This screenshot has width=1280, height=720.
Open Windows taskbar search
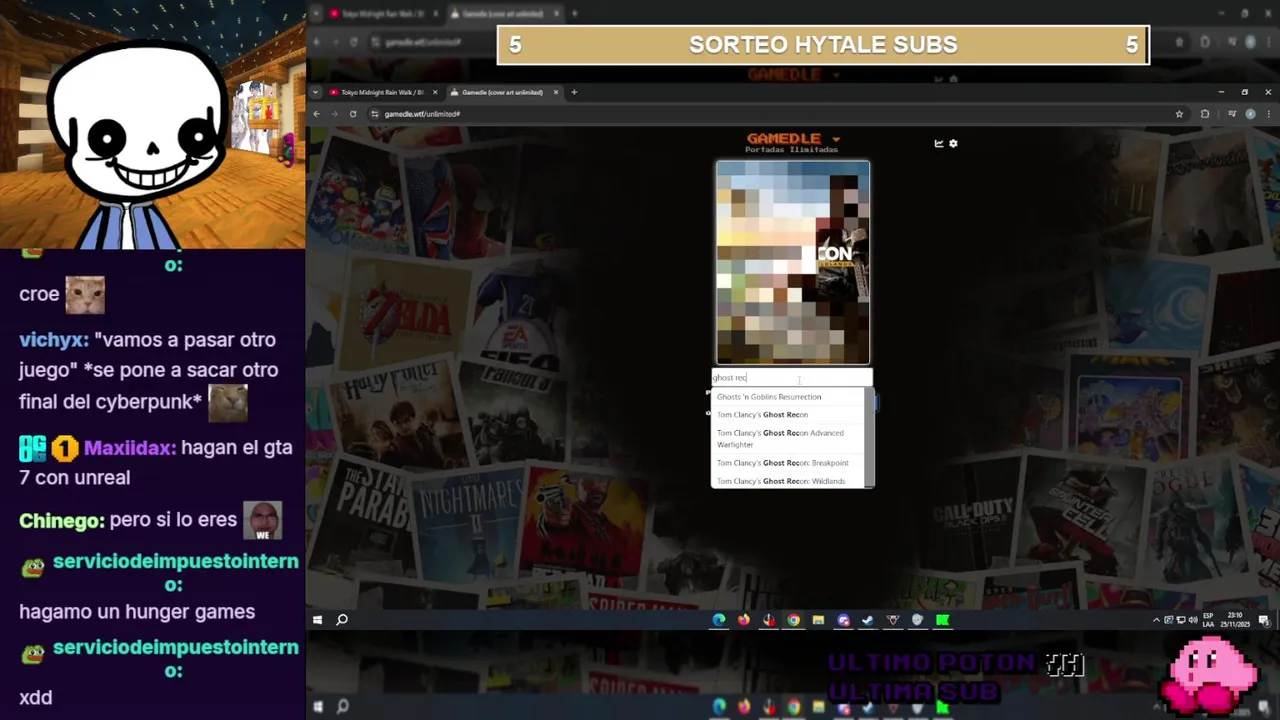pyautogui.click(x=342, y=620)
